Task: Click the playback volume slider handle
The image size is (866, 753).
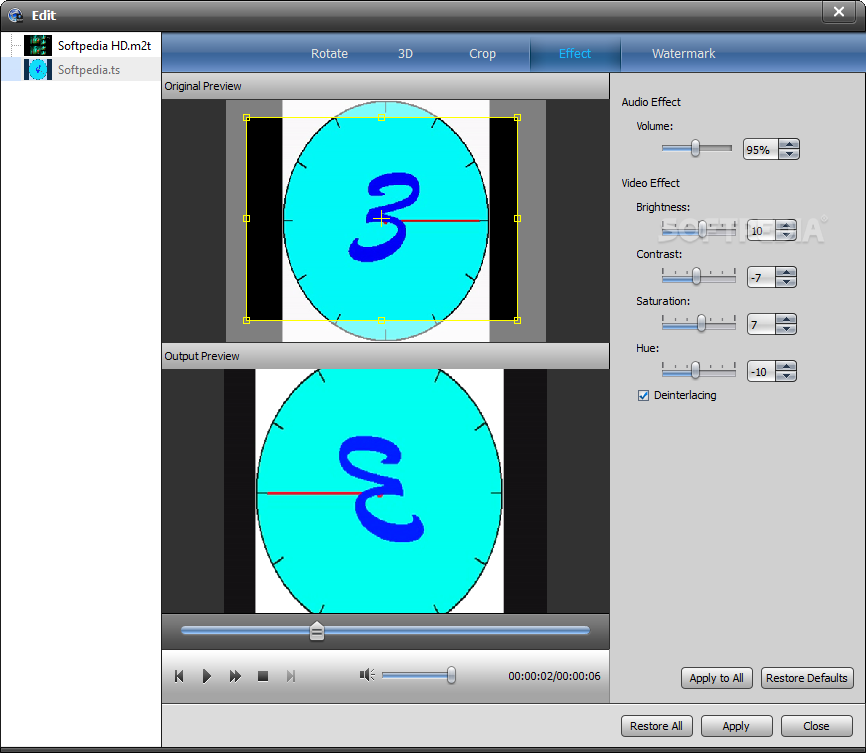Action: [x=451, y=675]
